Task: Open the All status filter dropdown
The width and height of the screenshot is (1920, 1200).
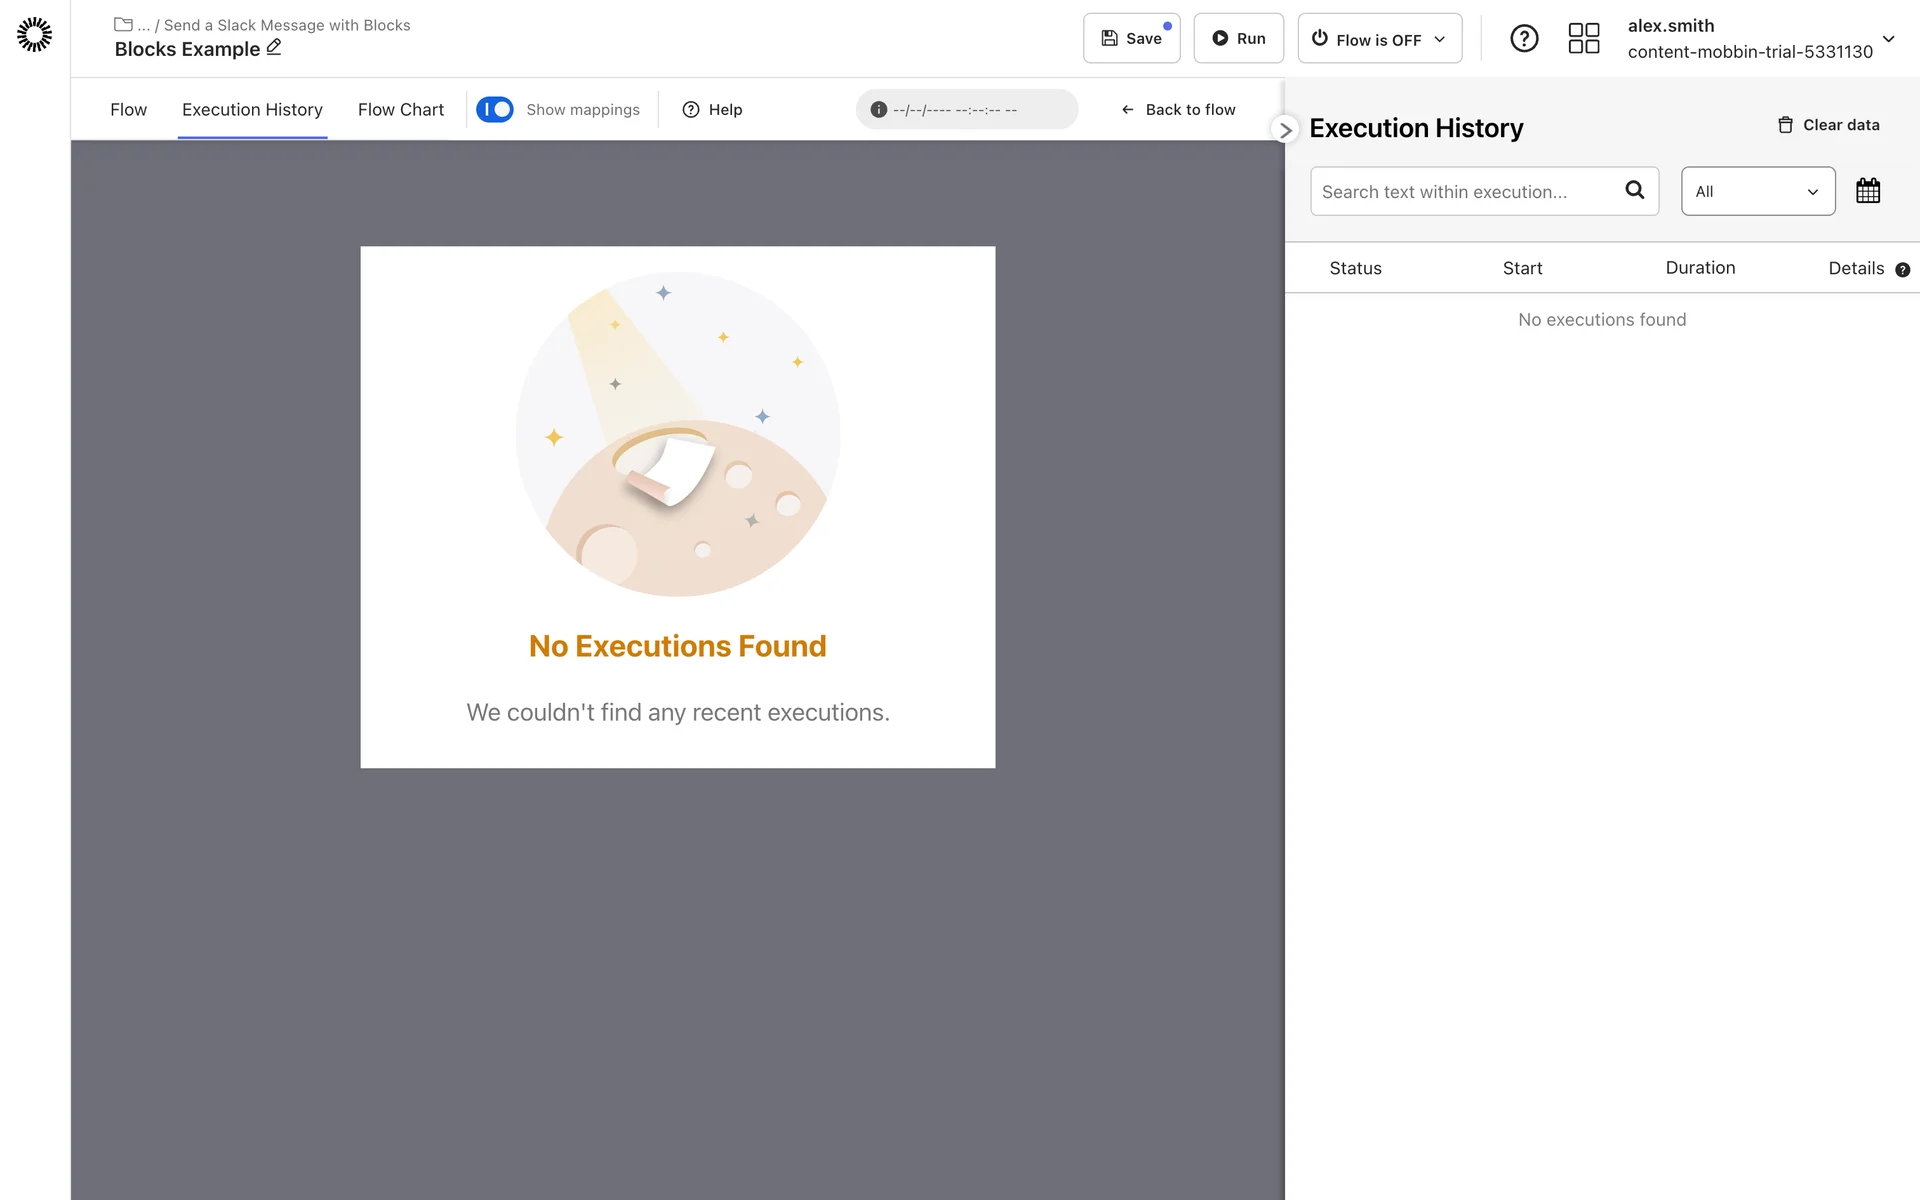Action: click(1757, 191)
